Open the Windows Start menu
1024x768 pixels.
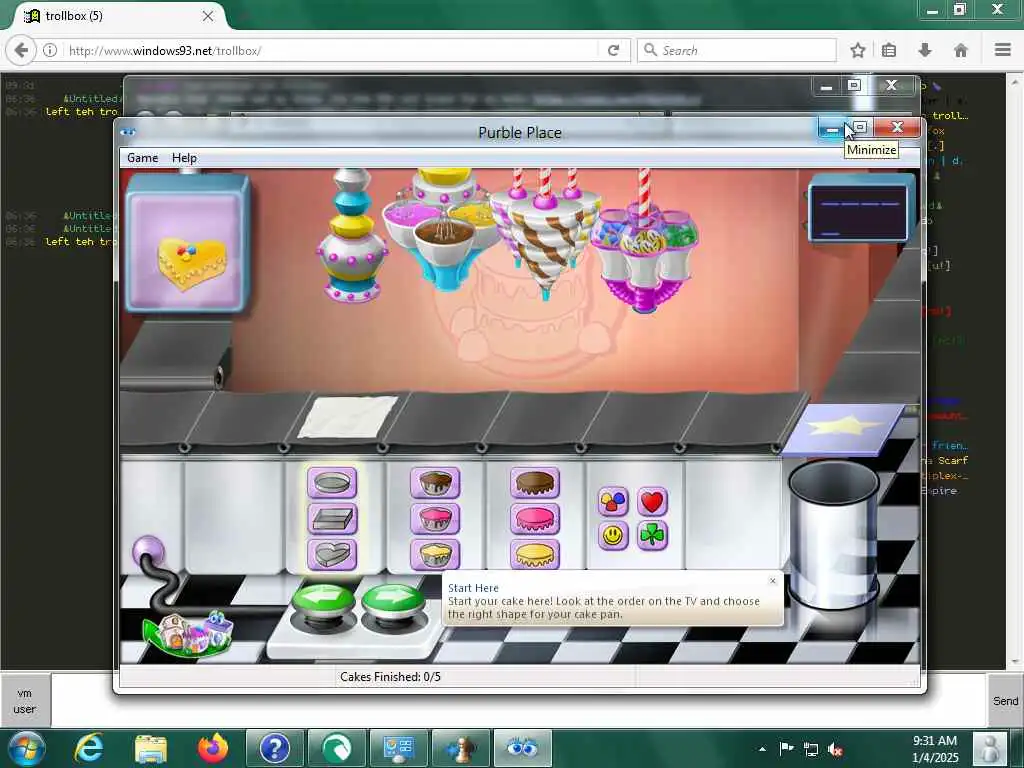(26, 748)
